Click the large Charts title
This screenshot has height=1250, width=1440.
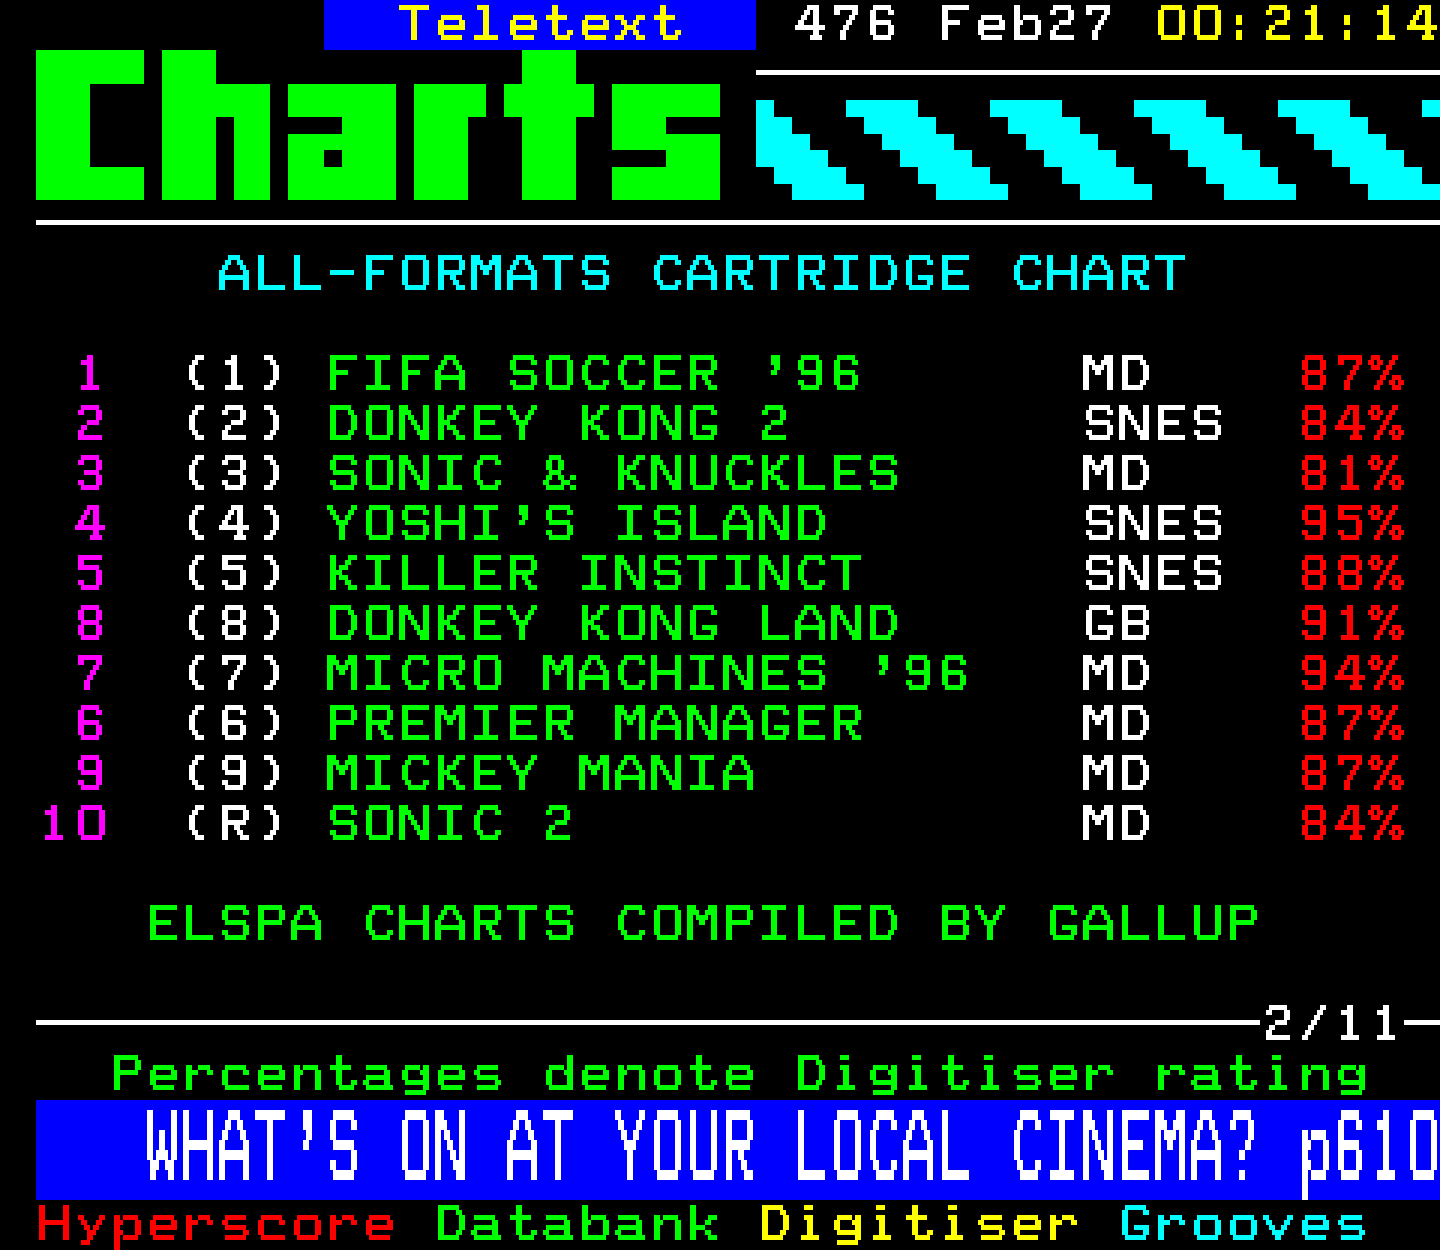(x=378, y=125)
